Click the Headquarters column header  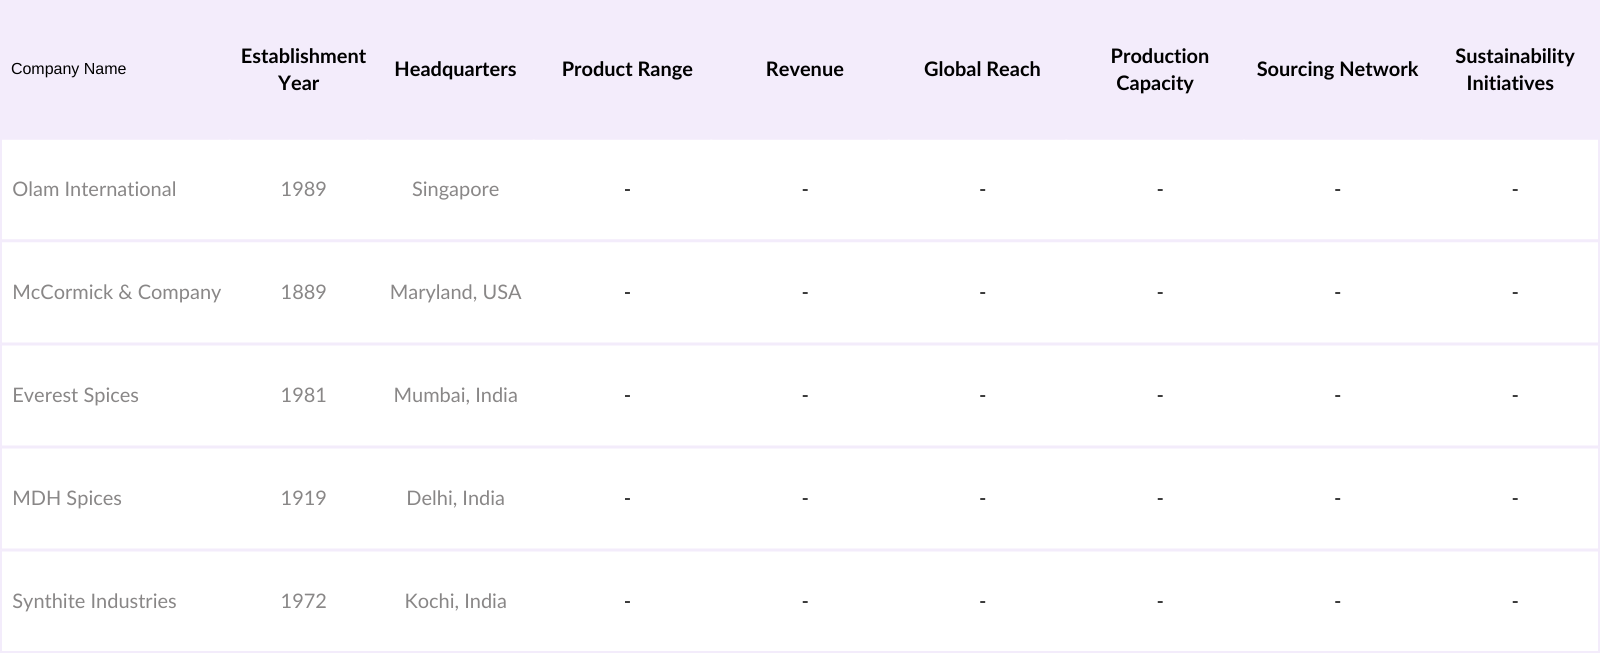[455, 69]
